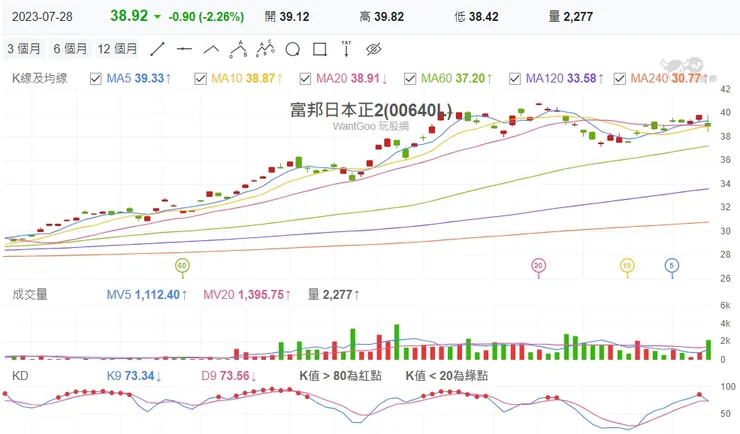The width and height of the screenshot is (740, 434).
Task: Click the open price 開 39.12
Action: [287, 17]
